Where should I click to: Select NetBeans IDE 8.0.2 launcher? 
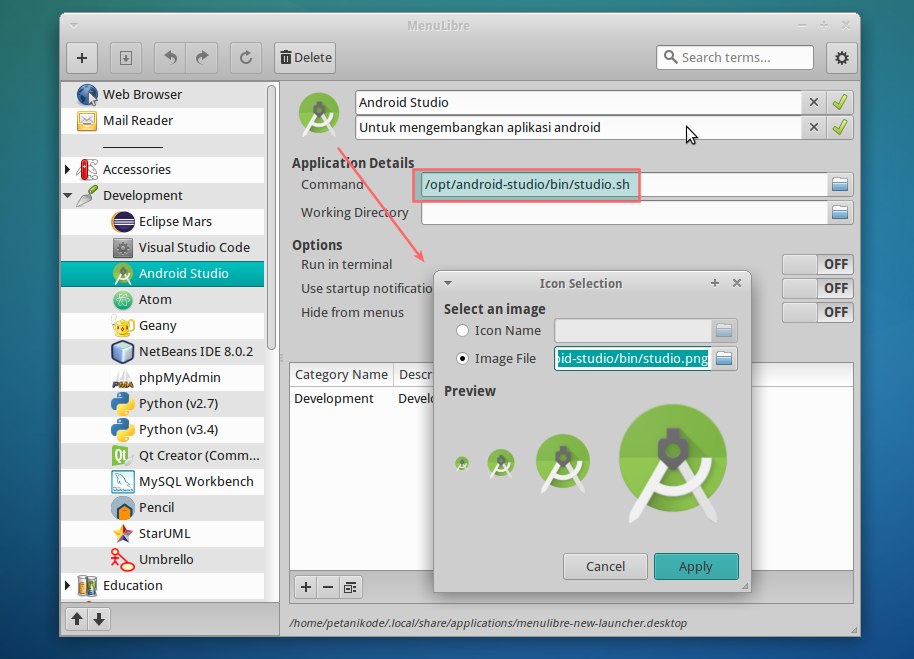[163, 351]
